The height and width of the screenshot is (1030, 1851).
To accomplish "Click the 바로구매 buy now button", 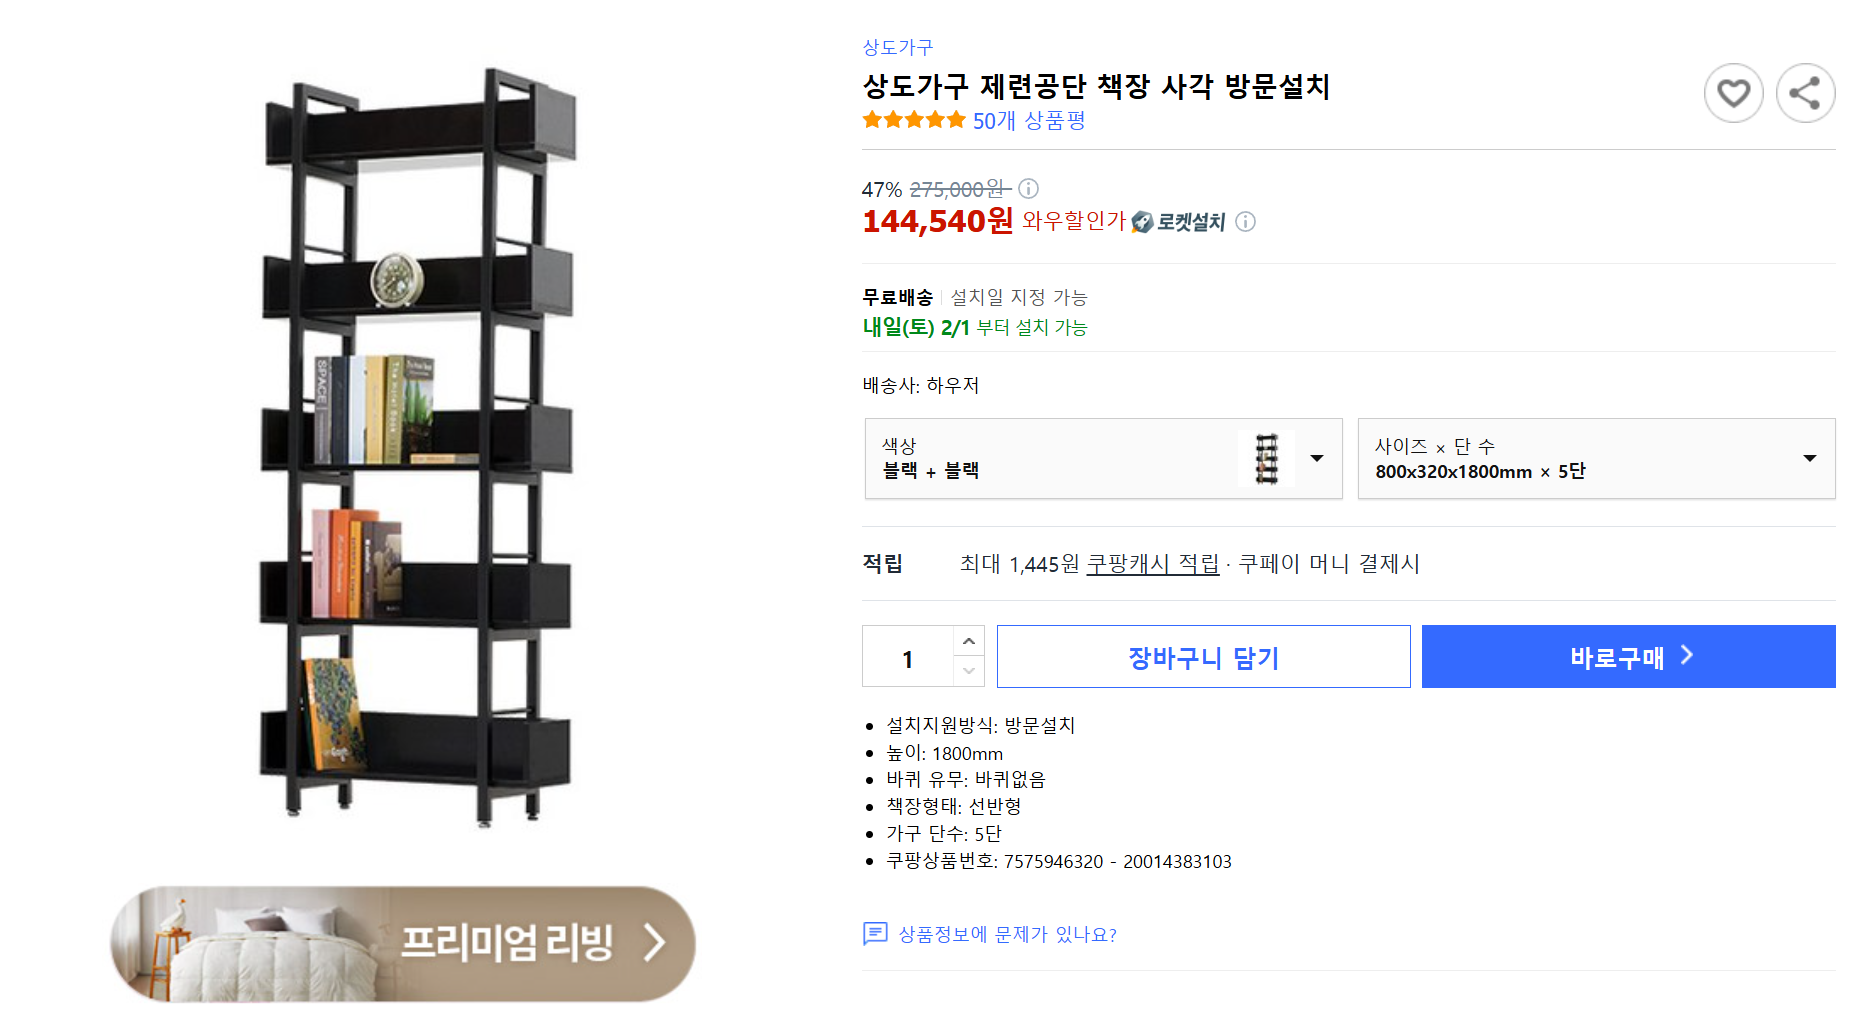I will click(x=1628, y=657).
